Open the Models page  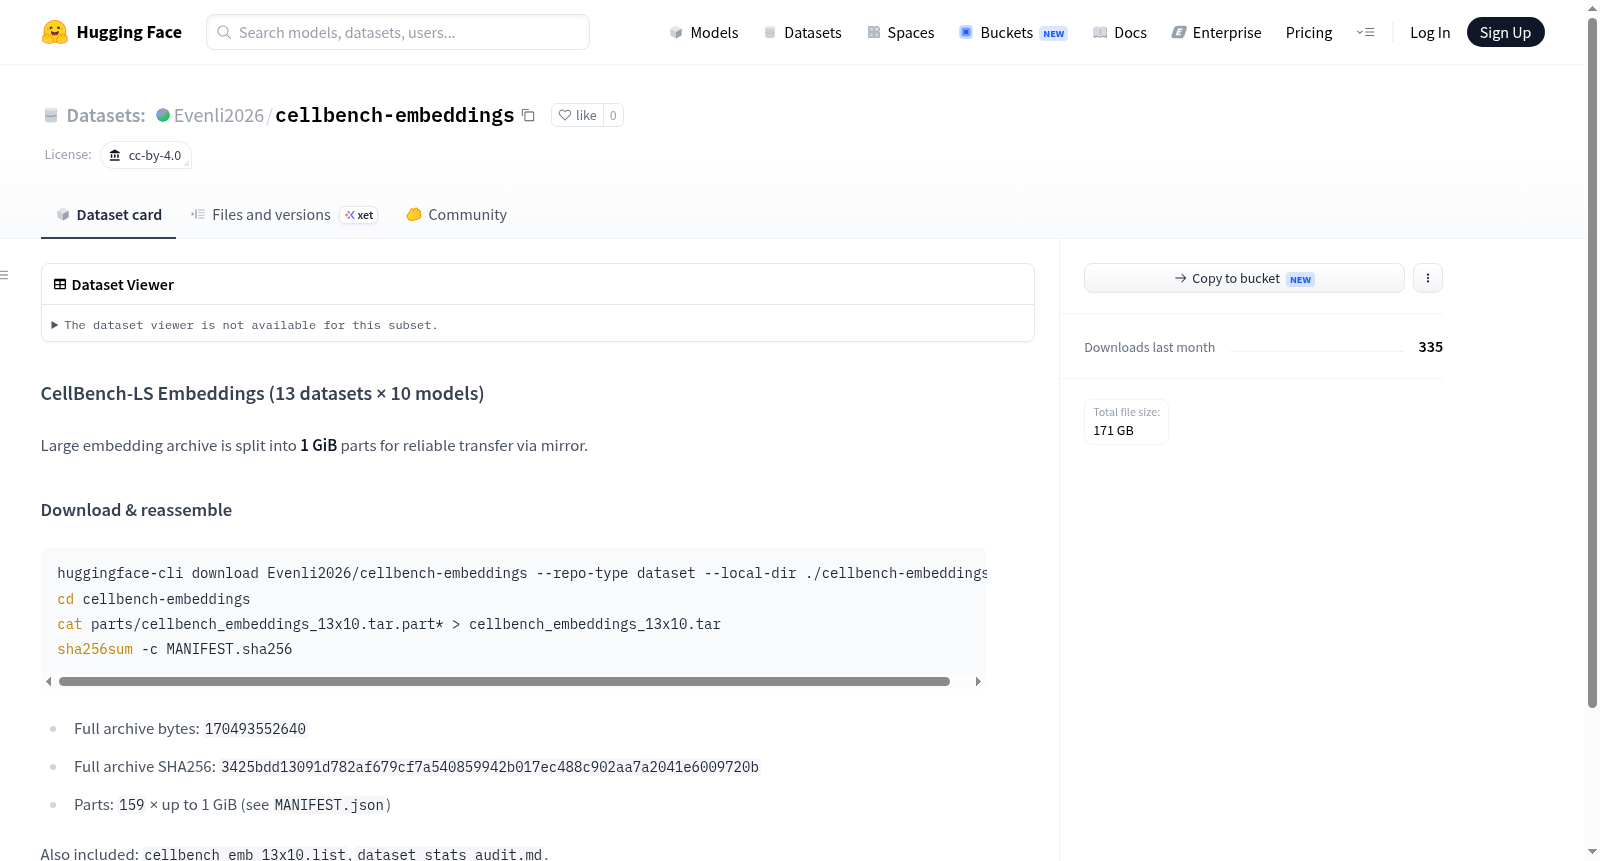[x=704, y=32]
